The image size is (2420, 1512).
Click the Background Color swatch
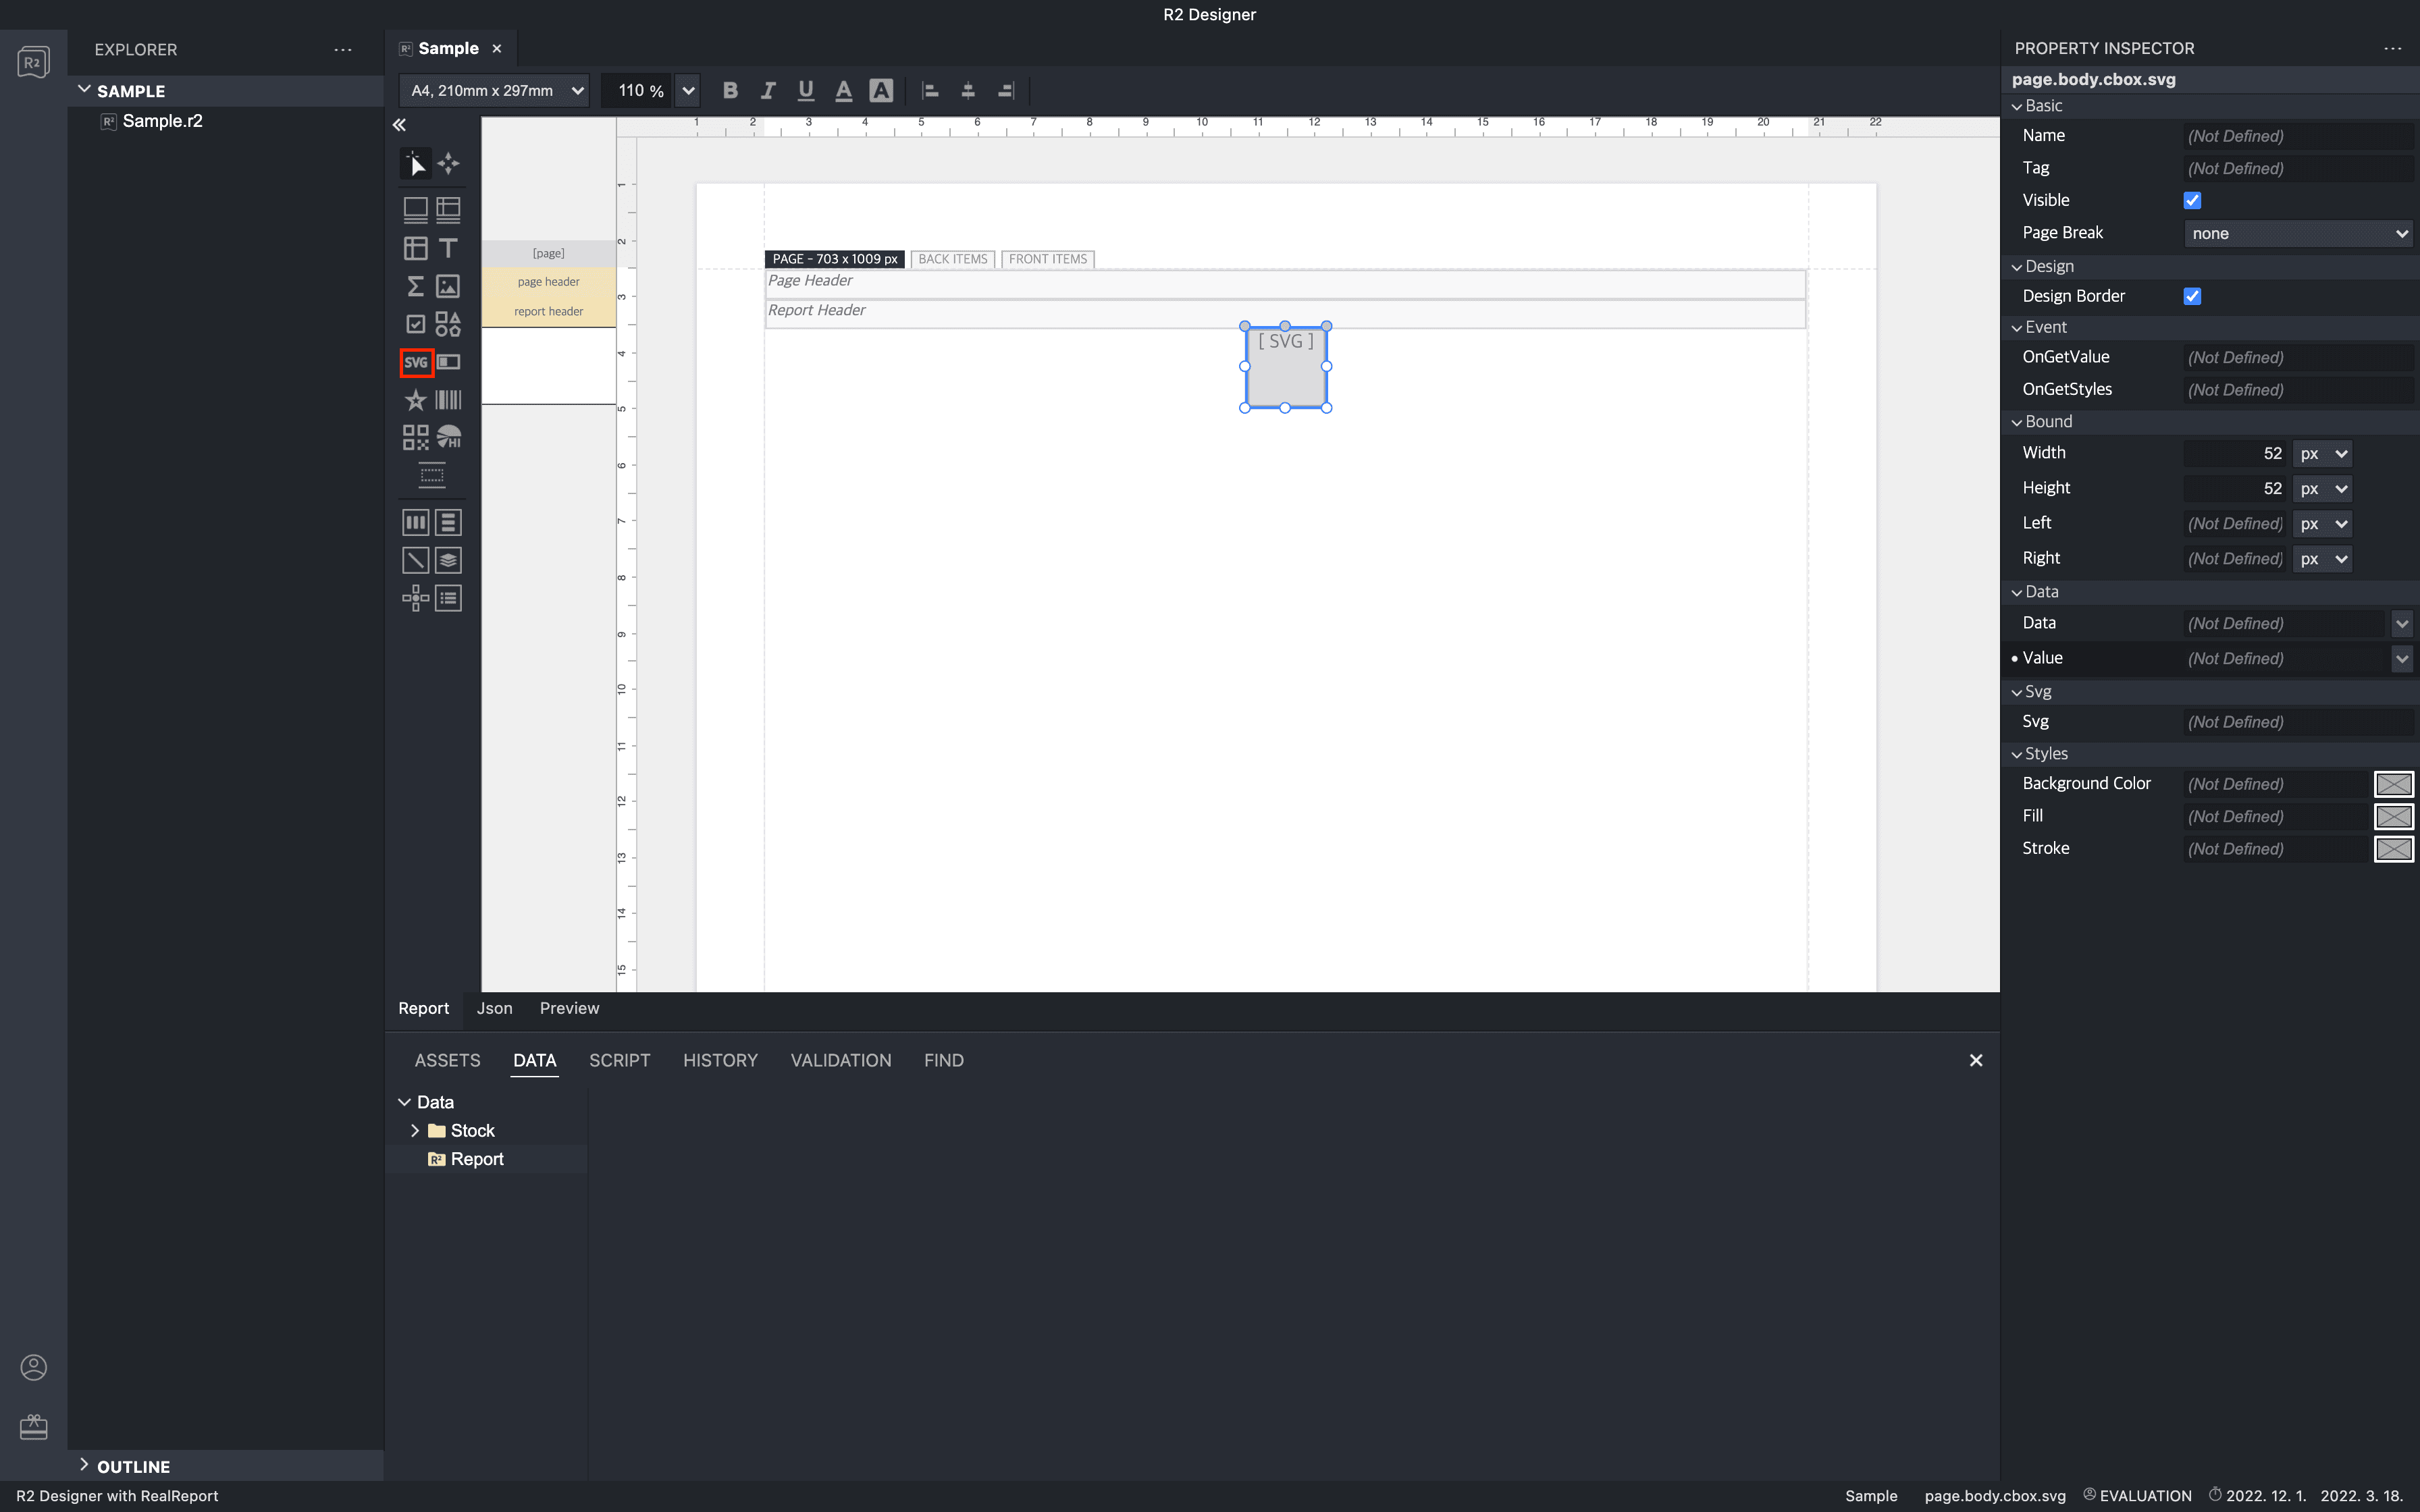[x=2394, y=784]
